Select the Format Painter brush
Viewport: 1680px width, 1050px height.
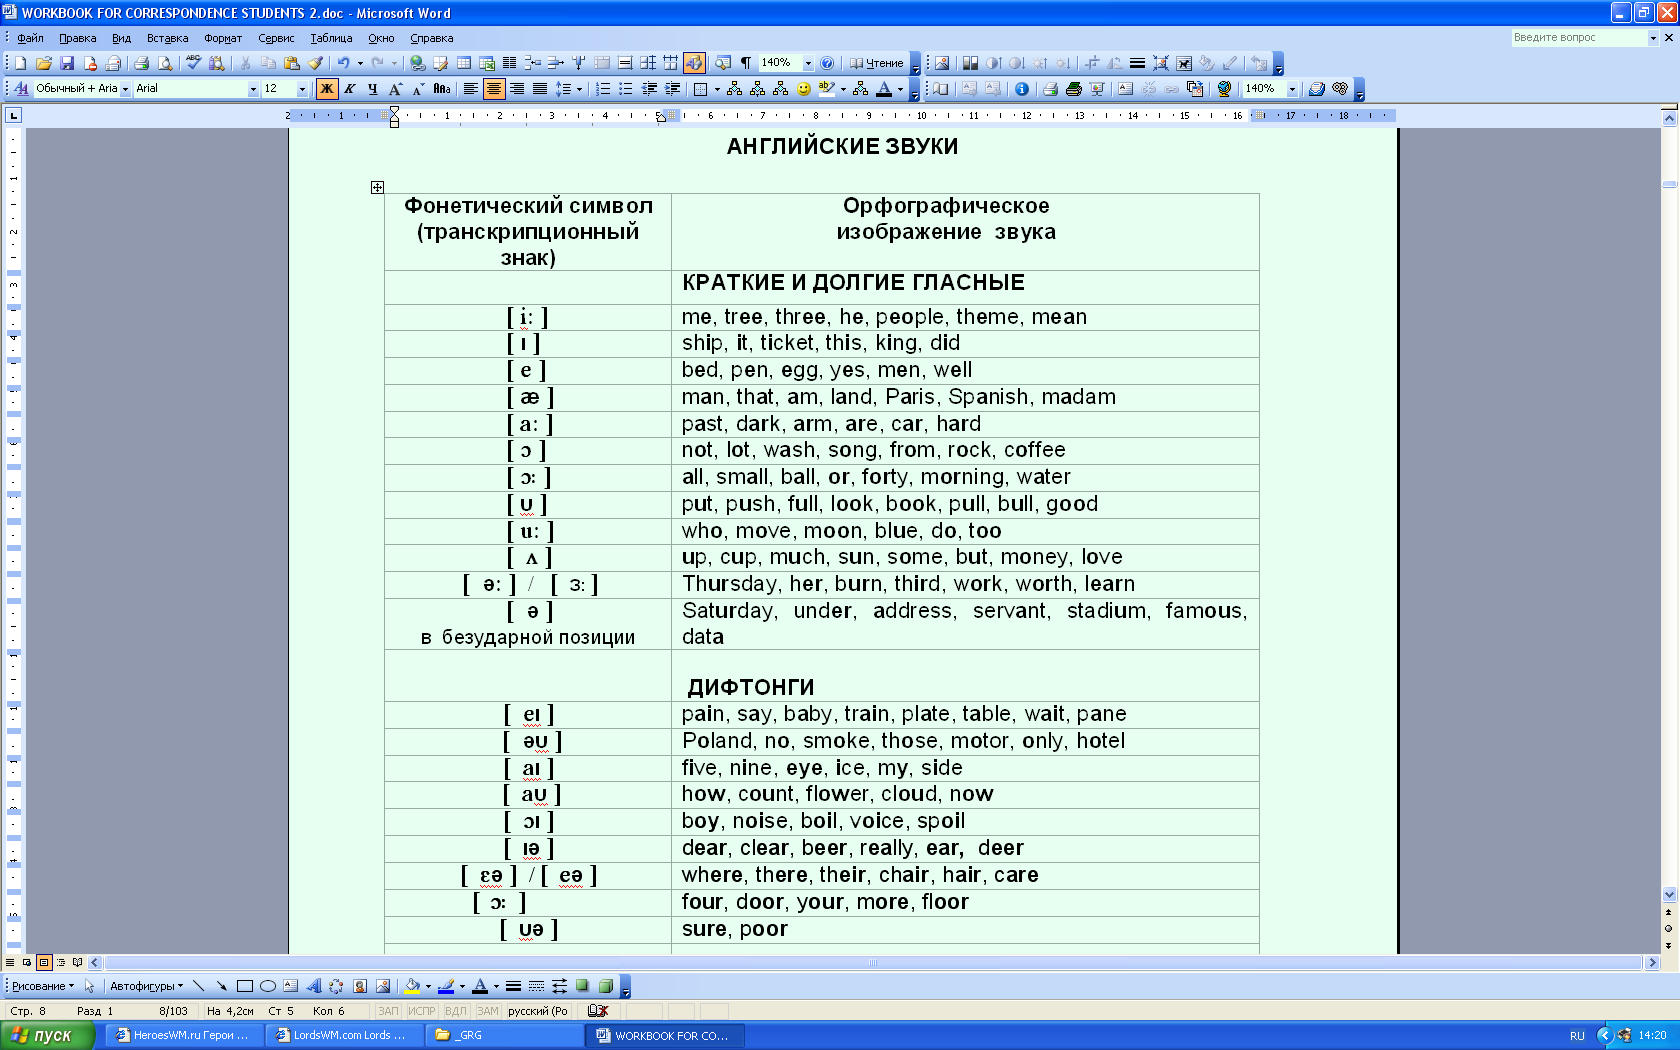pyautogui.click(x=315, y=63)
